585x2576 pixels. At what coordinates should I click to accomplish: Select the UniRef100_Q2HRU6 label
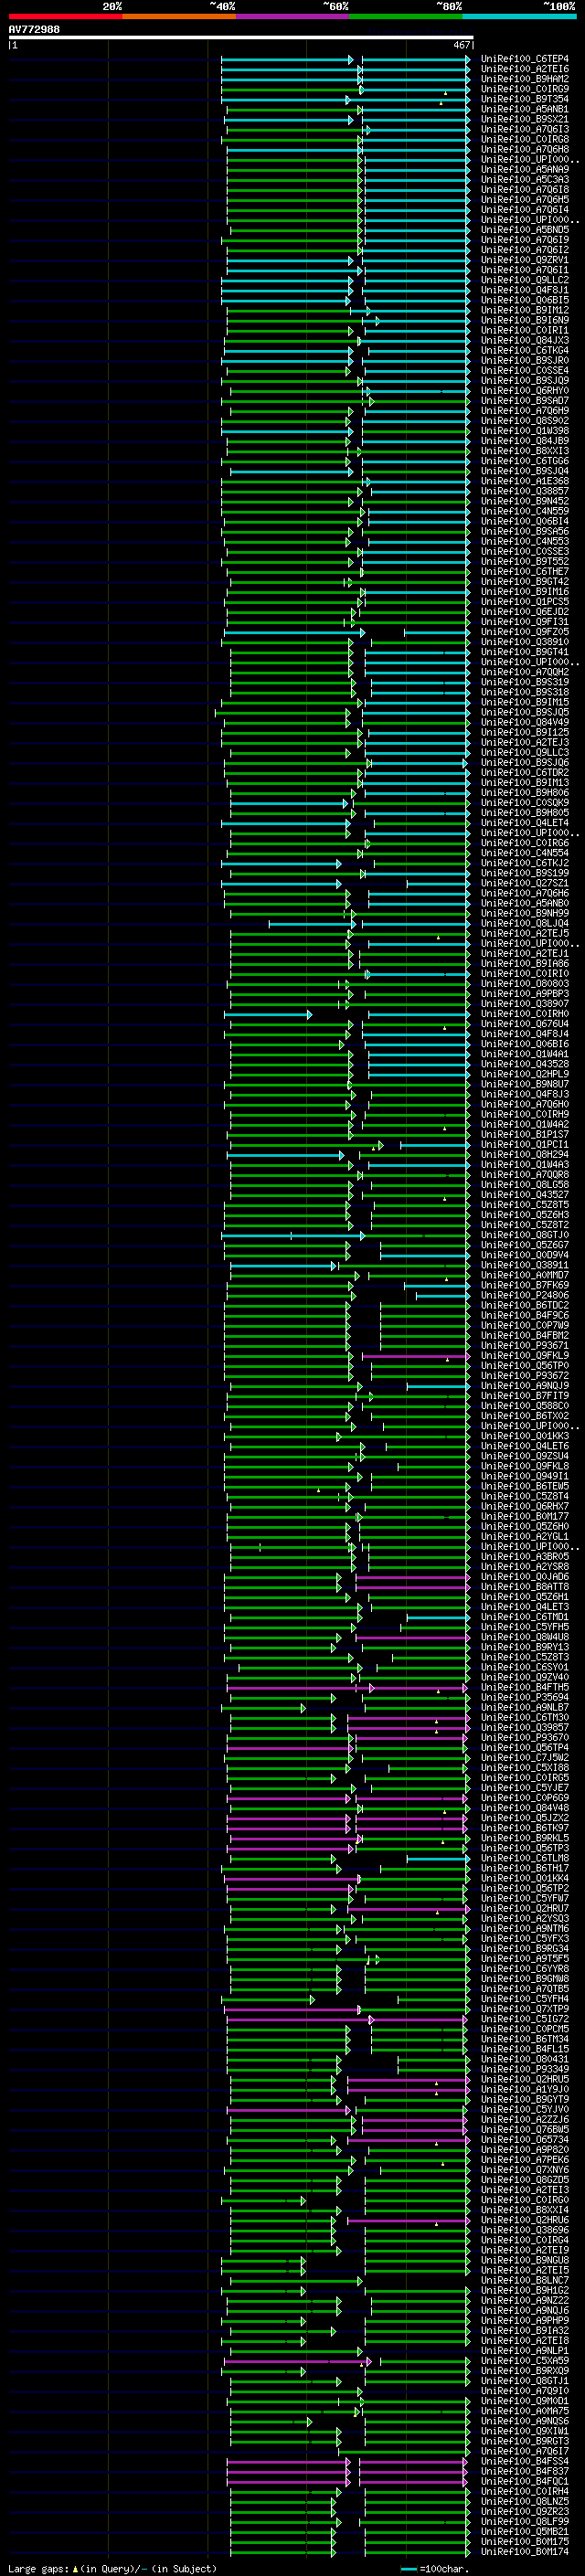click(525, 2220)
